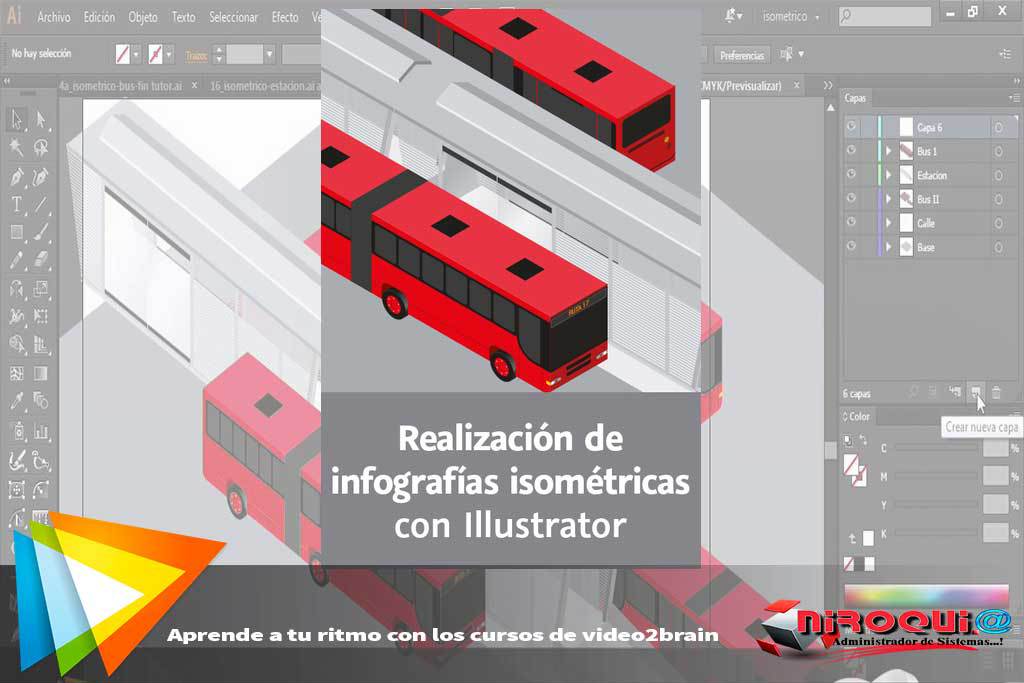Open the Archivo menu
Viewport: 1024px width, 683px height.
pyautogui.click(x=54, y=18)
